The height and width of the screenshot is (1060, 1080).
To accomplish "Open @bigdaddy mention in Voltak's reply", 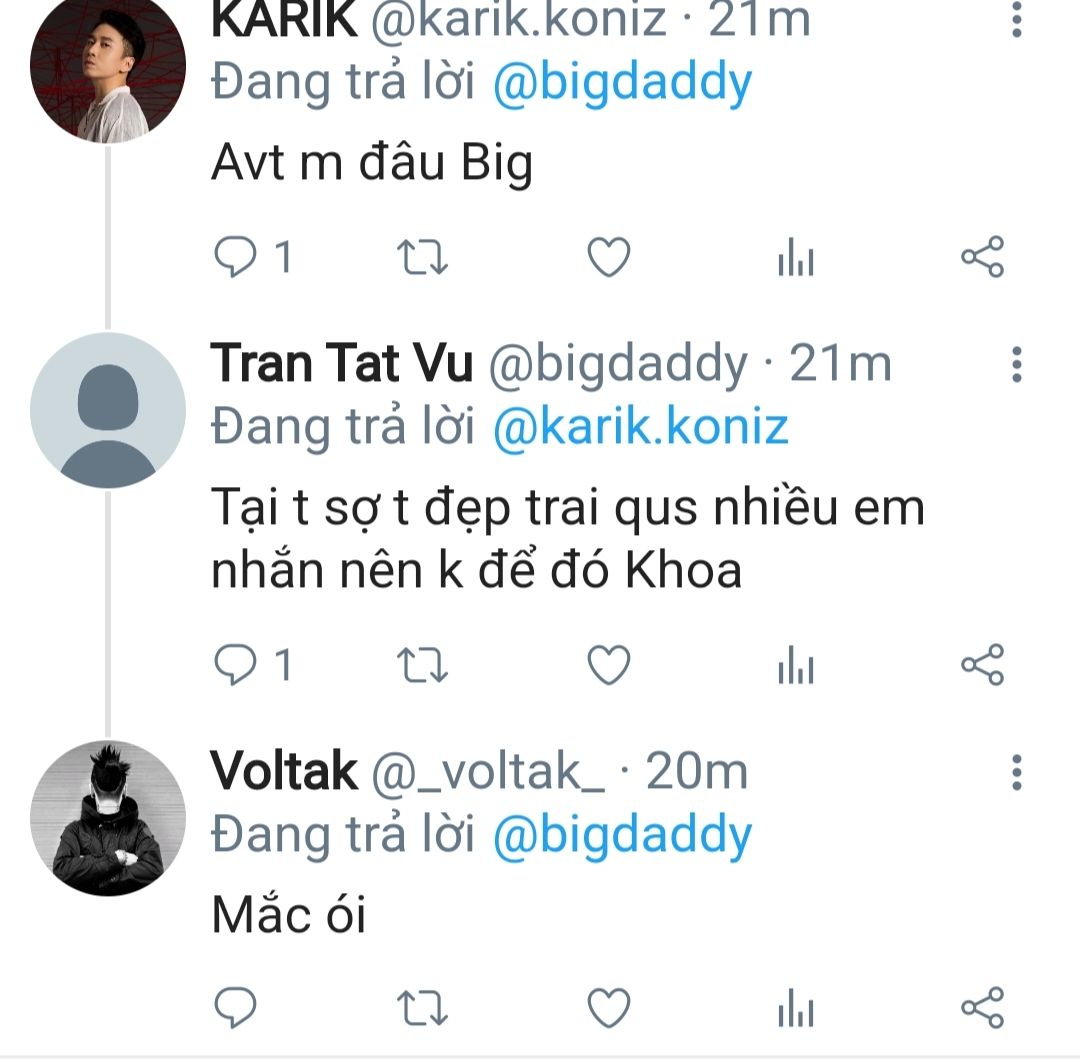I will click(x=622, y=835).
